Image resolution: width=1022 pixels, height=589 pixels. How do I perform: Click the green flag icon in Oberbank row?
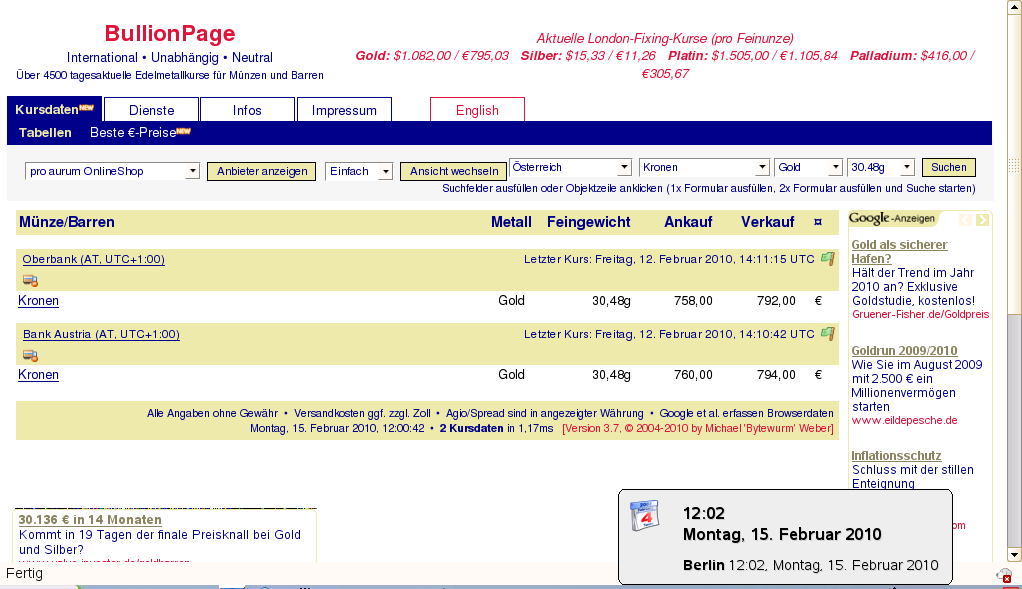point(827,259)
